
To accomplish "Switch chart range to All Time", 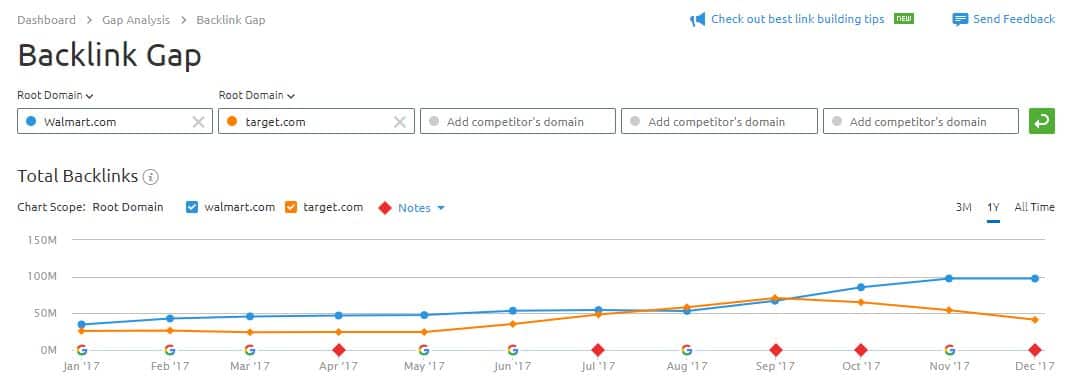I will (1034, 207).
